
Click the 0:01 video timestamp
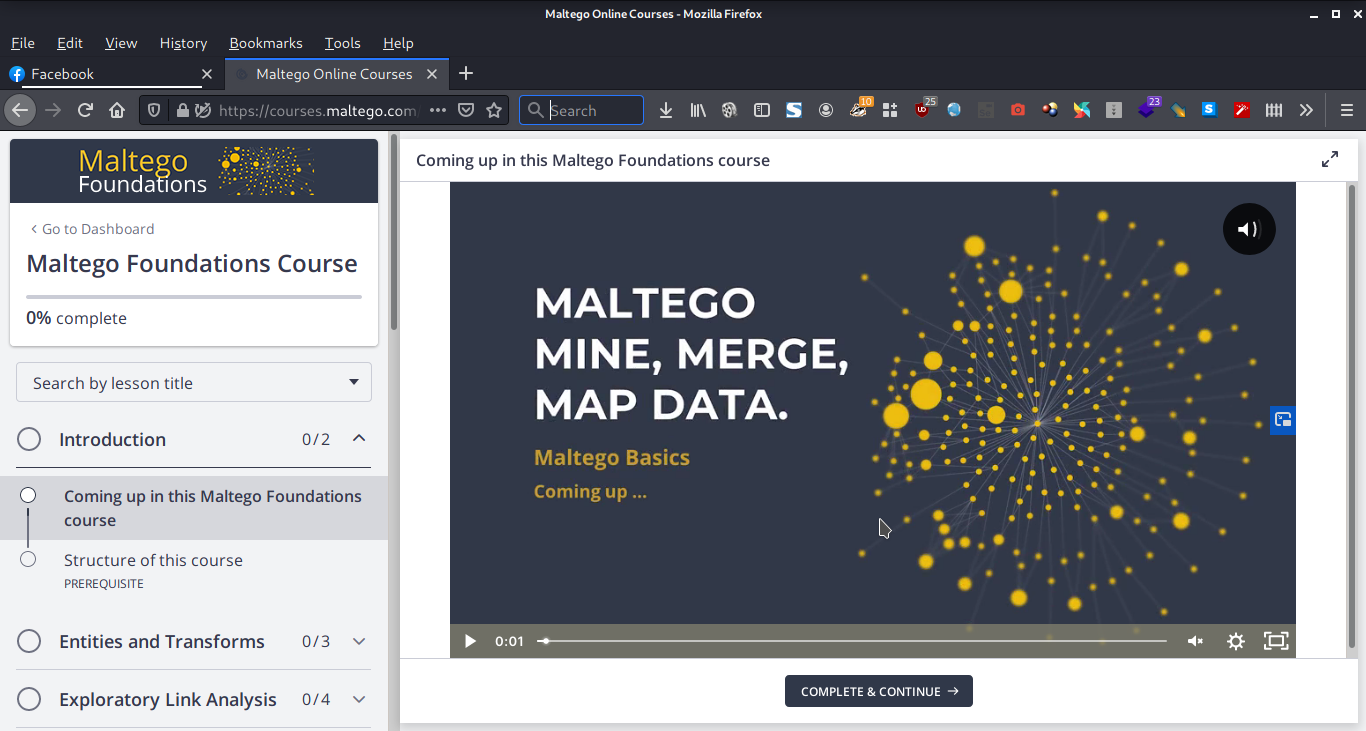coord(509,641)
